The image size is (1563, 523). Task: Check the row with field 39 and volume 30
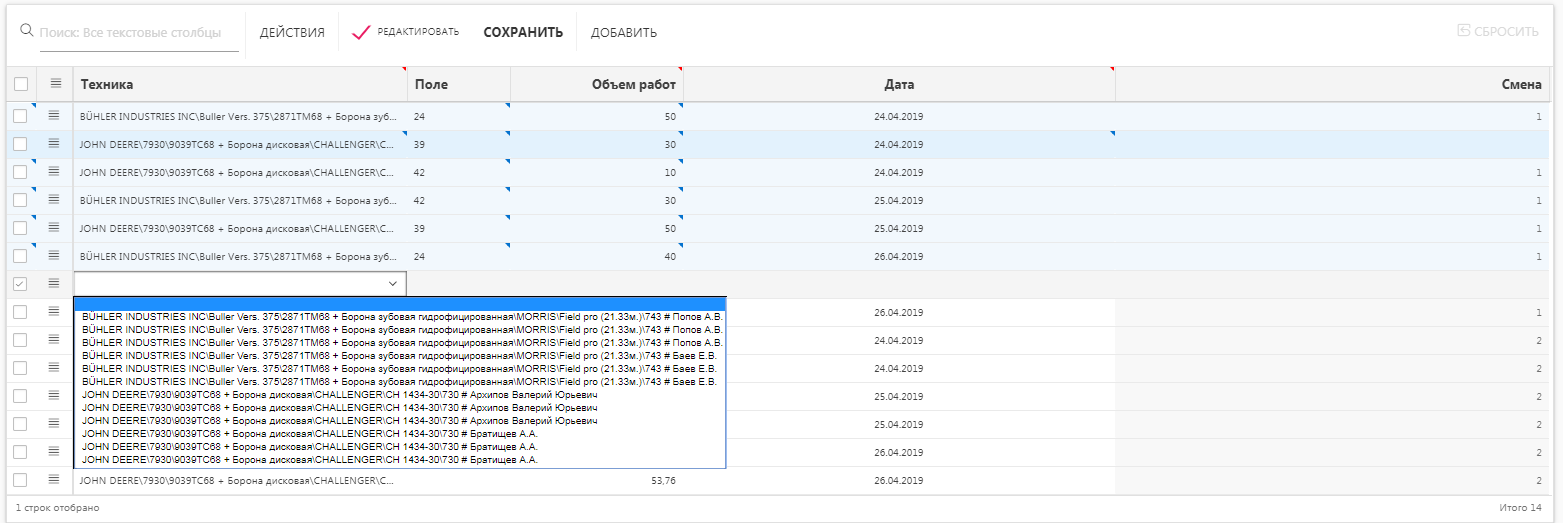(20, 144)
